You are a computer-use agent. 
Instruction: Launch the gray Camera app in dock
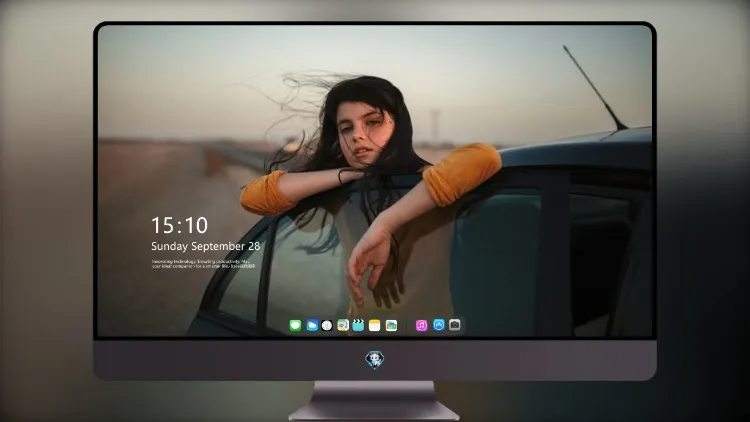click(455, 325)
